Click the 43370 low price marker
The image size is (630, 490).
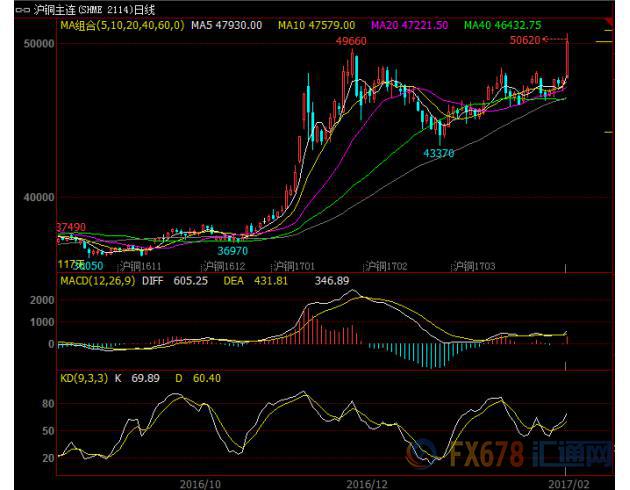tap(439, 153)
